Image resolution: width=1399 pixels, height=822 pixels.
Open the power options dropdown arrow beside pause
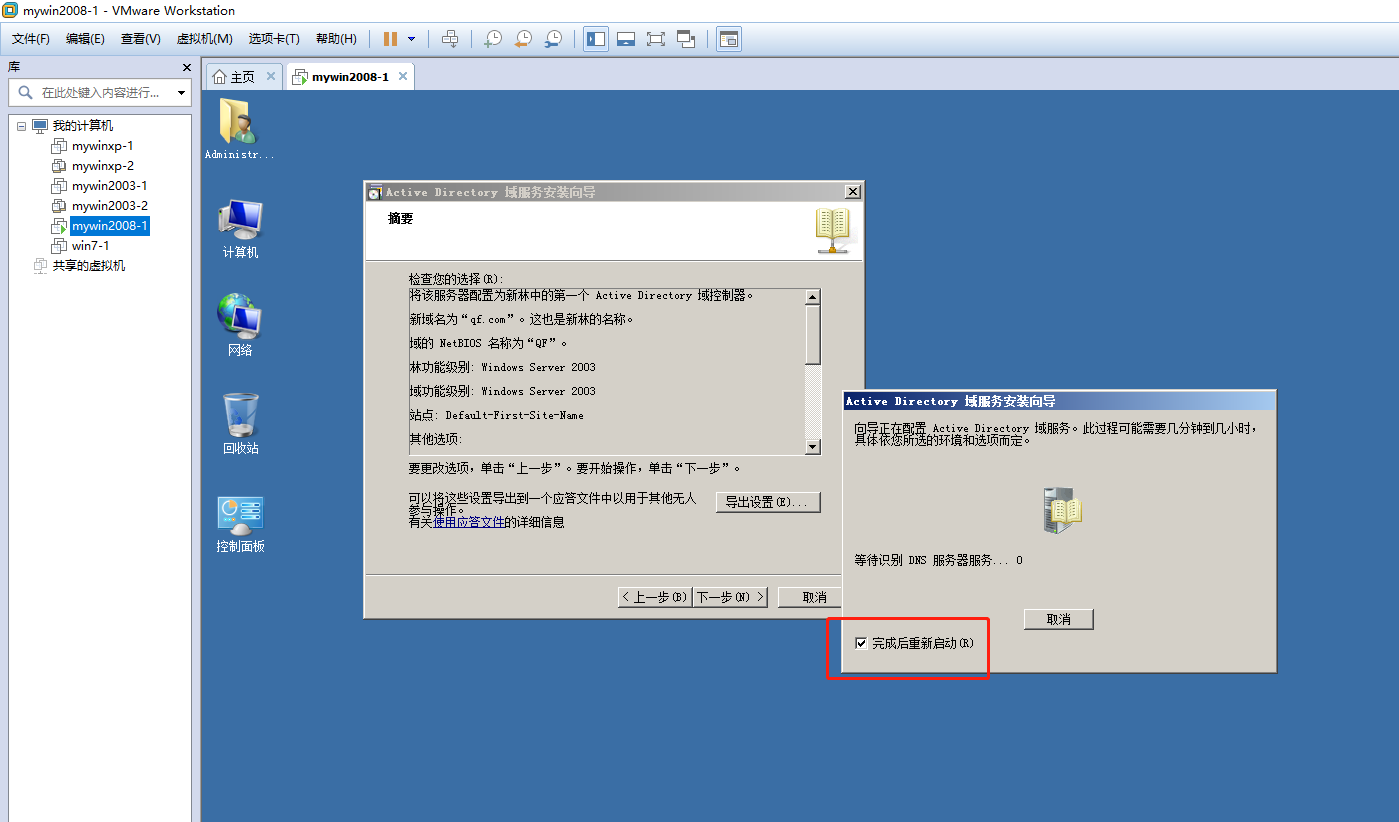412,39
